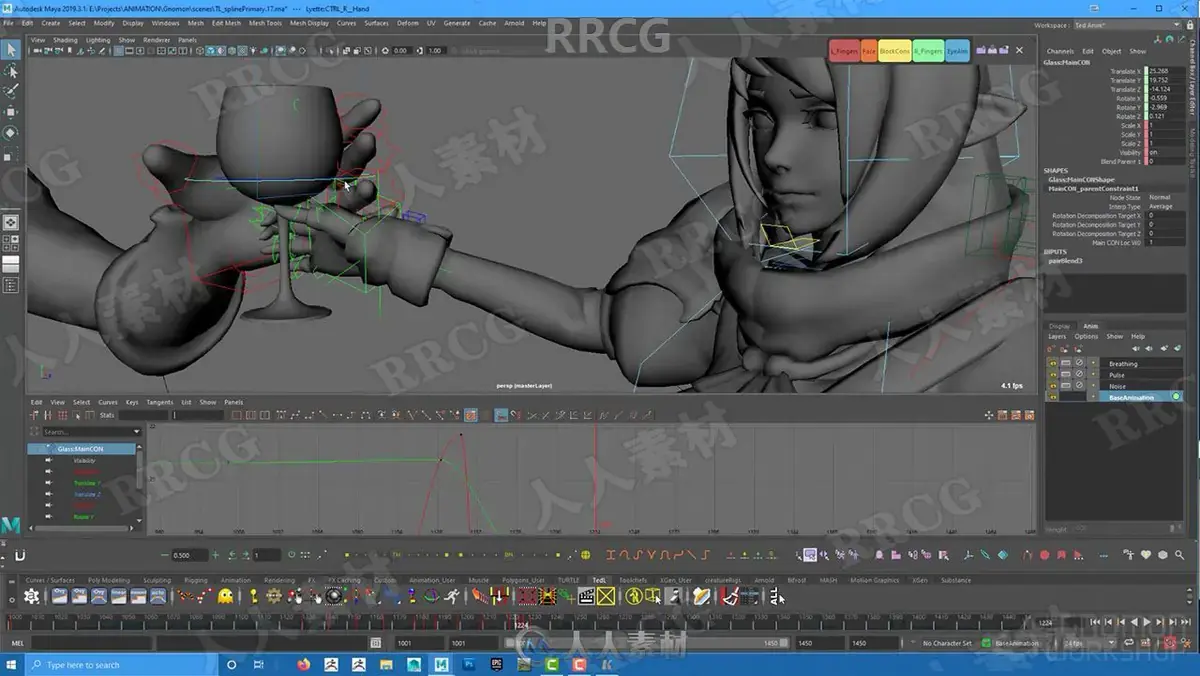This screenshot has width=1200, height=676.
Task: Click the tween plus increment icon
Action: pos(217,555)
